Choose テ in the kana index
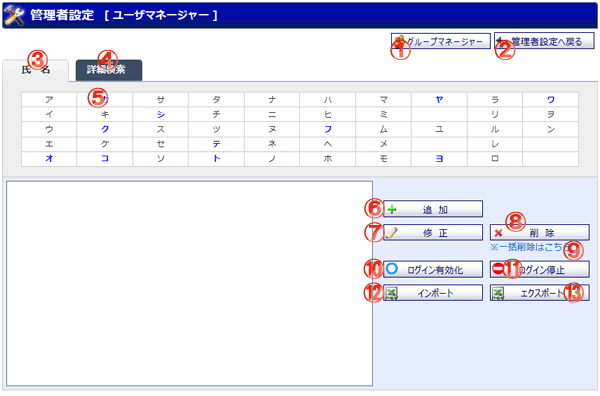Screen dimensions: 600x396 click(x=216, y=144)
